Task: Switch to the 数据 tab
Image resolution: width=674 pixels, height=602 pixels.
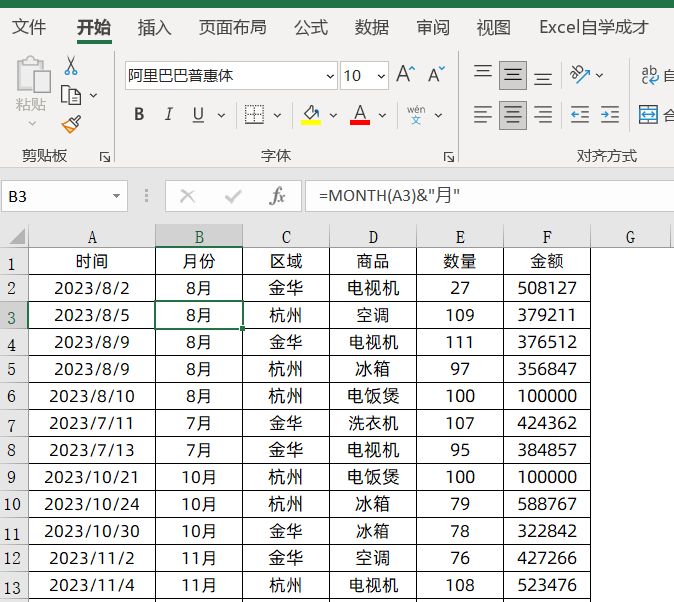Action: pos(372,27)
